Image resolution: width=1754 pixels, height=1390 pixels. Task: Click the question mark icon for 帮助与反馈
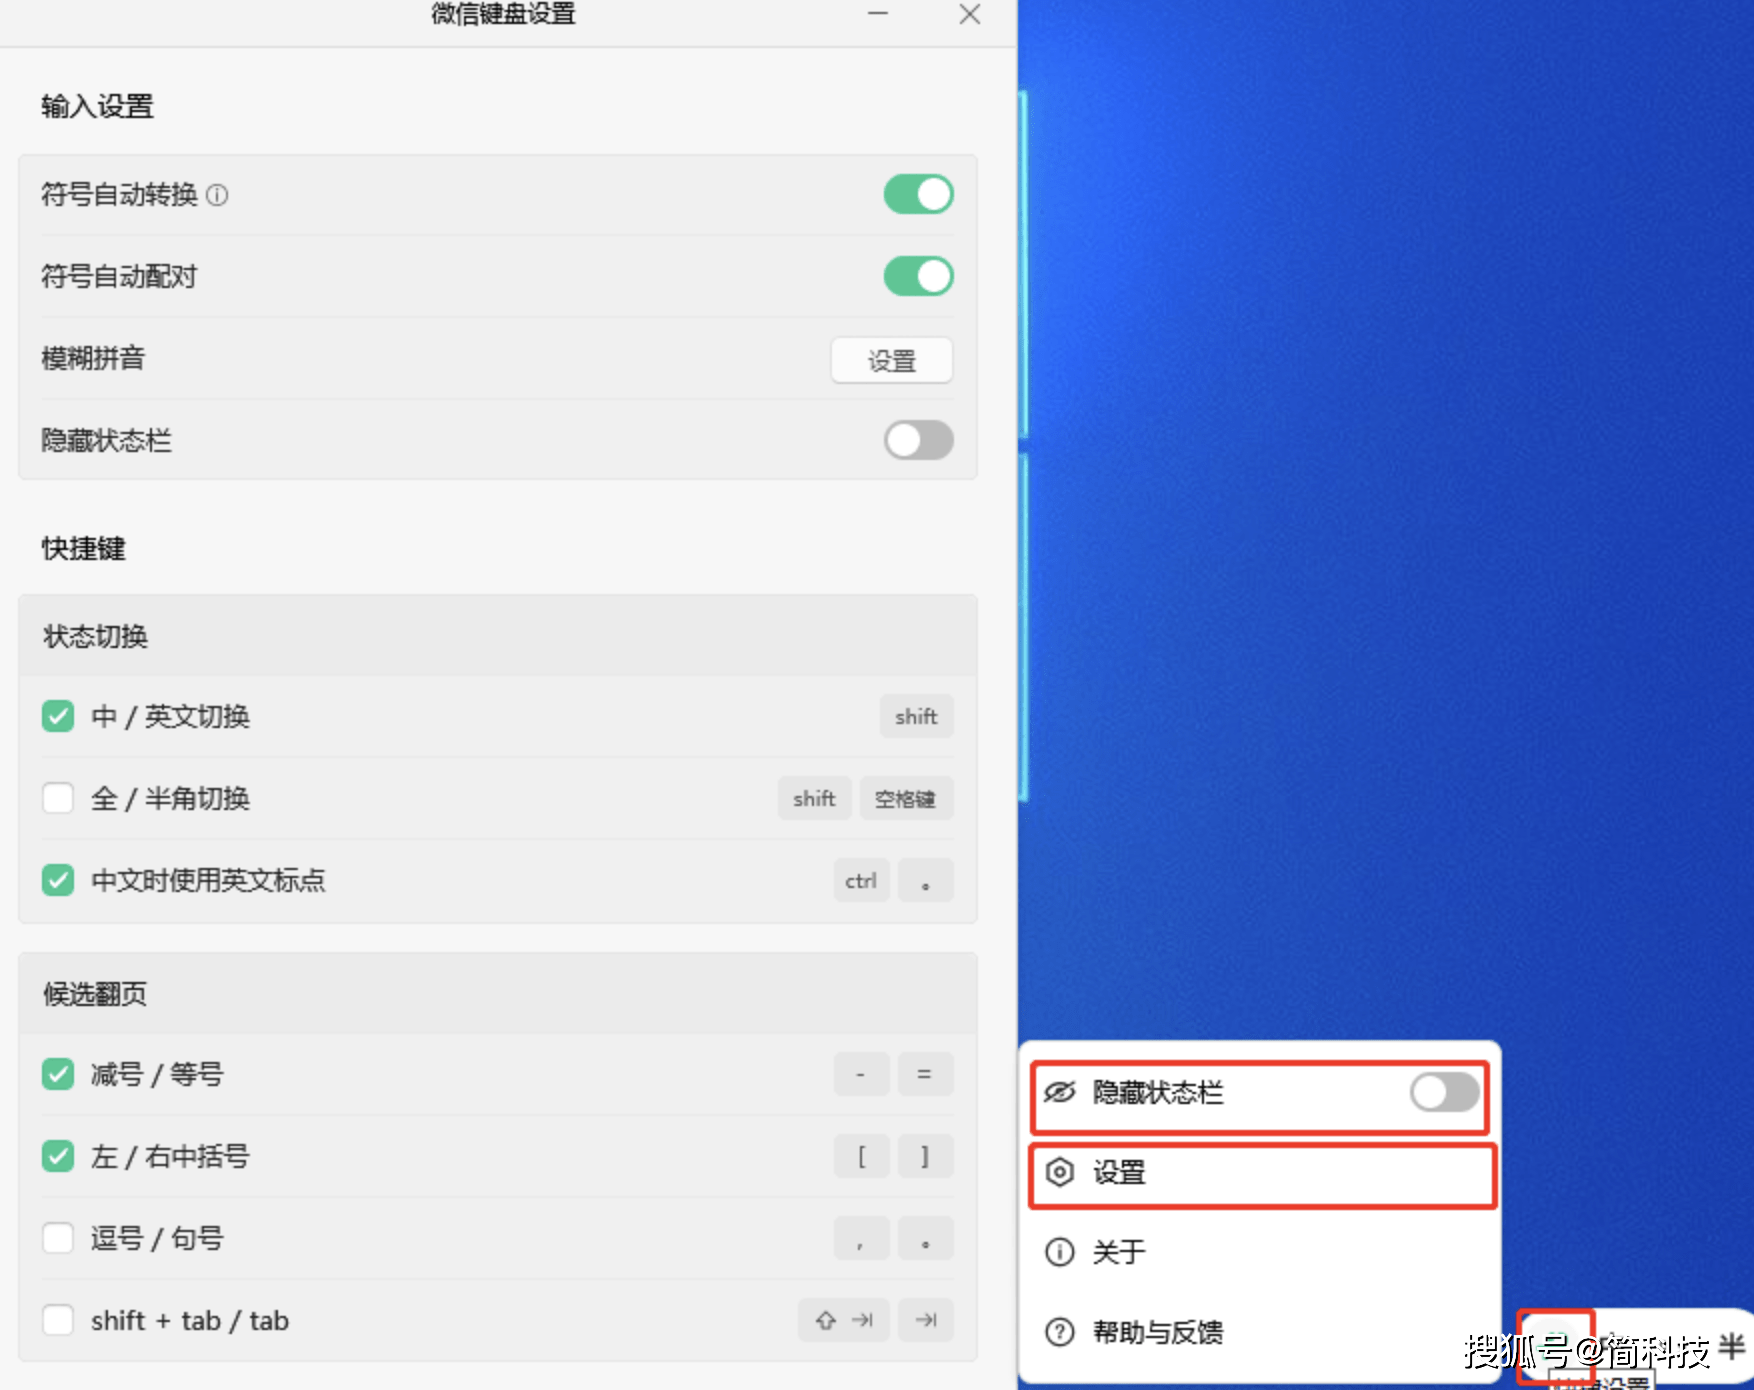[x=1059, y=1332]
